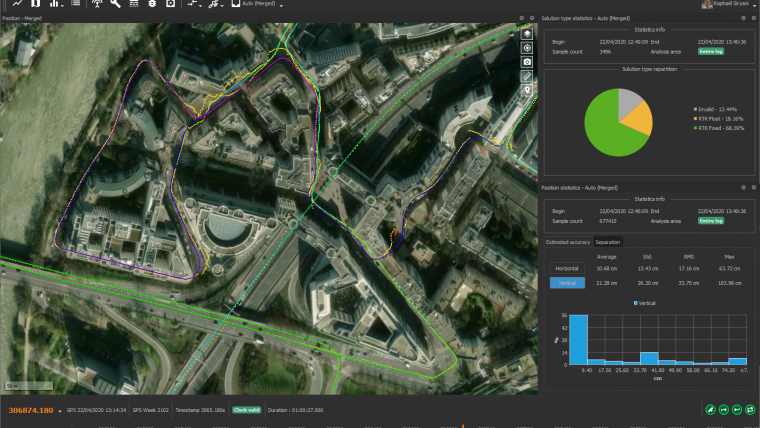
Task: Click the 103.96 cm vertical max value
Action: 729,283
